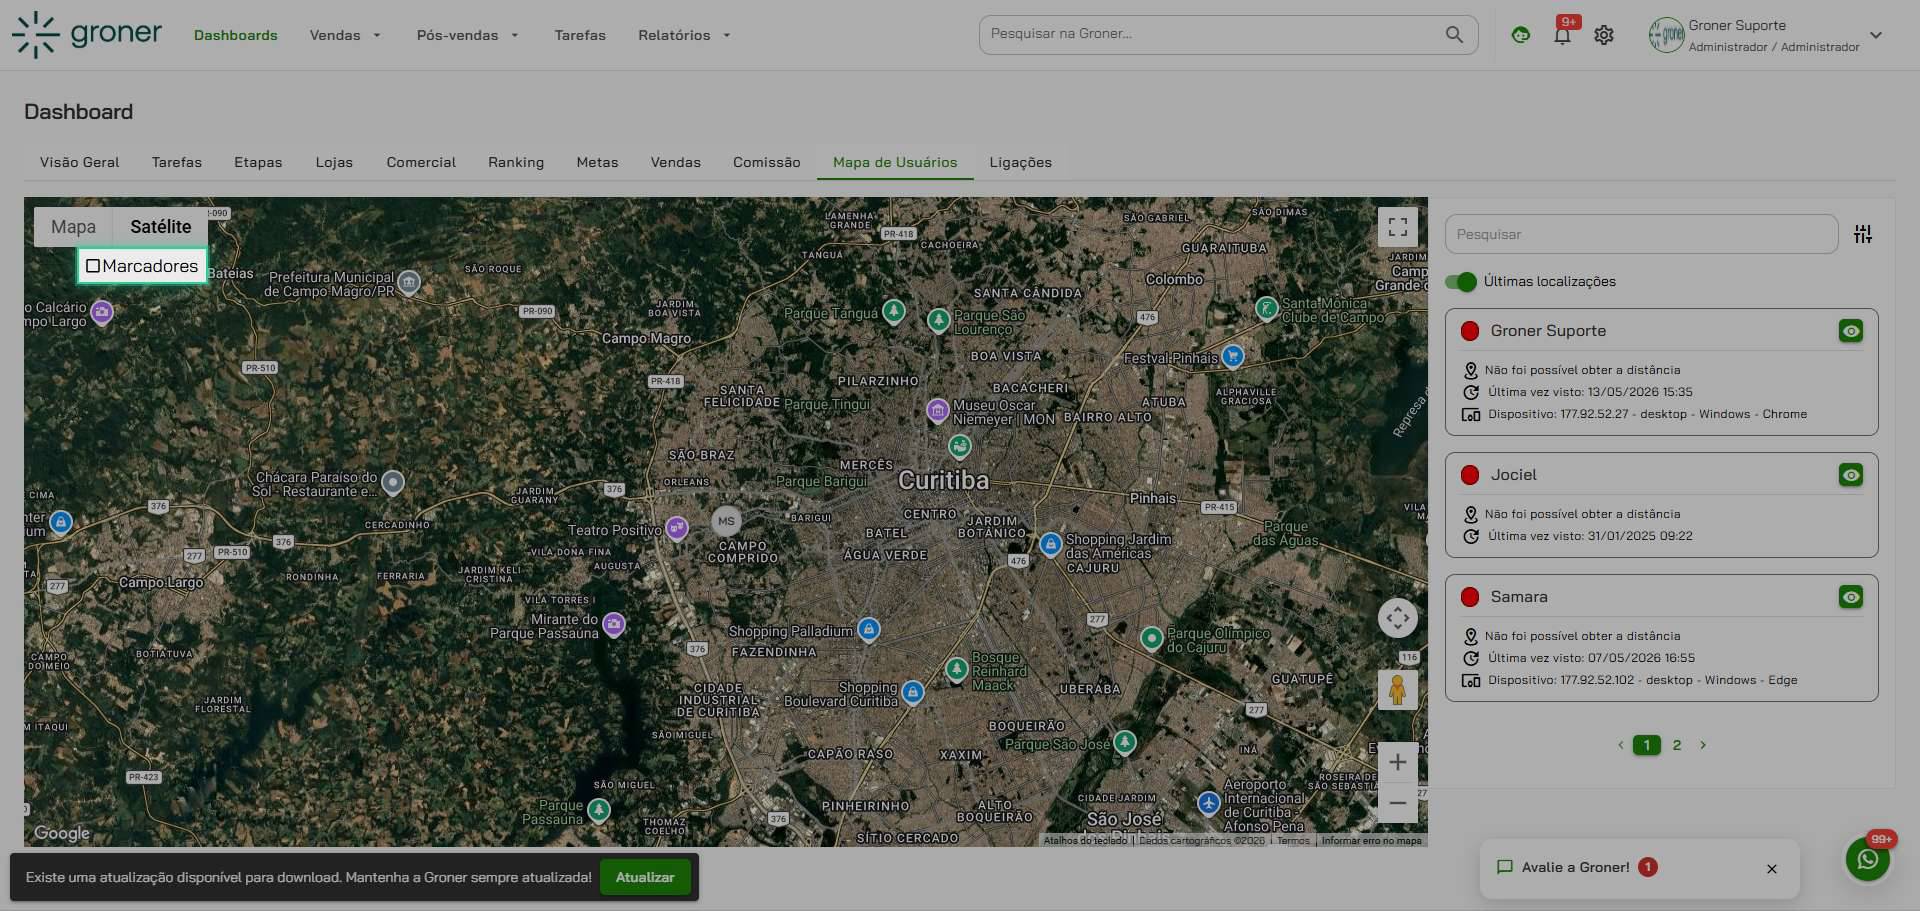
Task: Focus the Pesquisar user search field
Action: (1641, 234)
